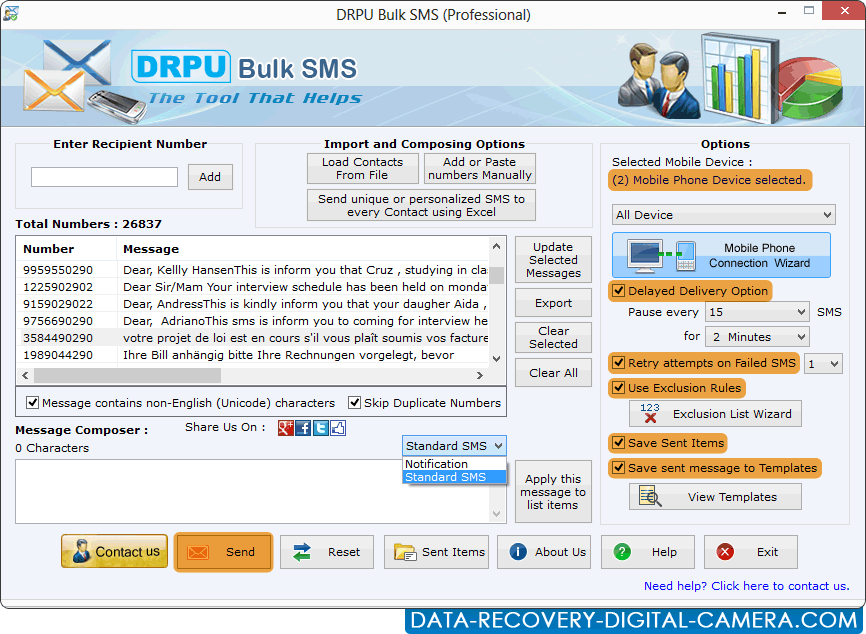
Task: Toggle Retry attempts on Failed SMS
Action: [x=619, y=363]
